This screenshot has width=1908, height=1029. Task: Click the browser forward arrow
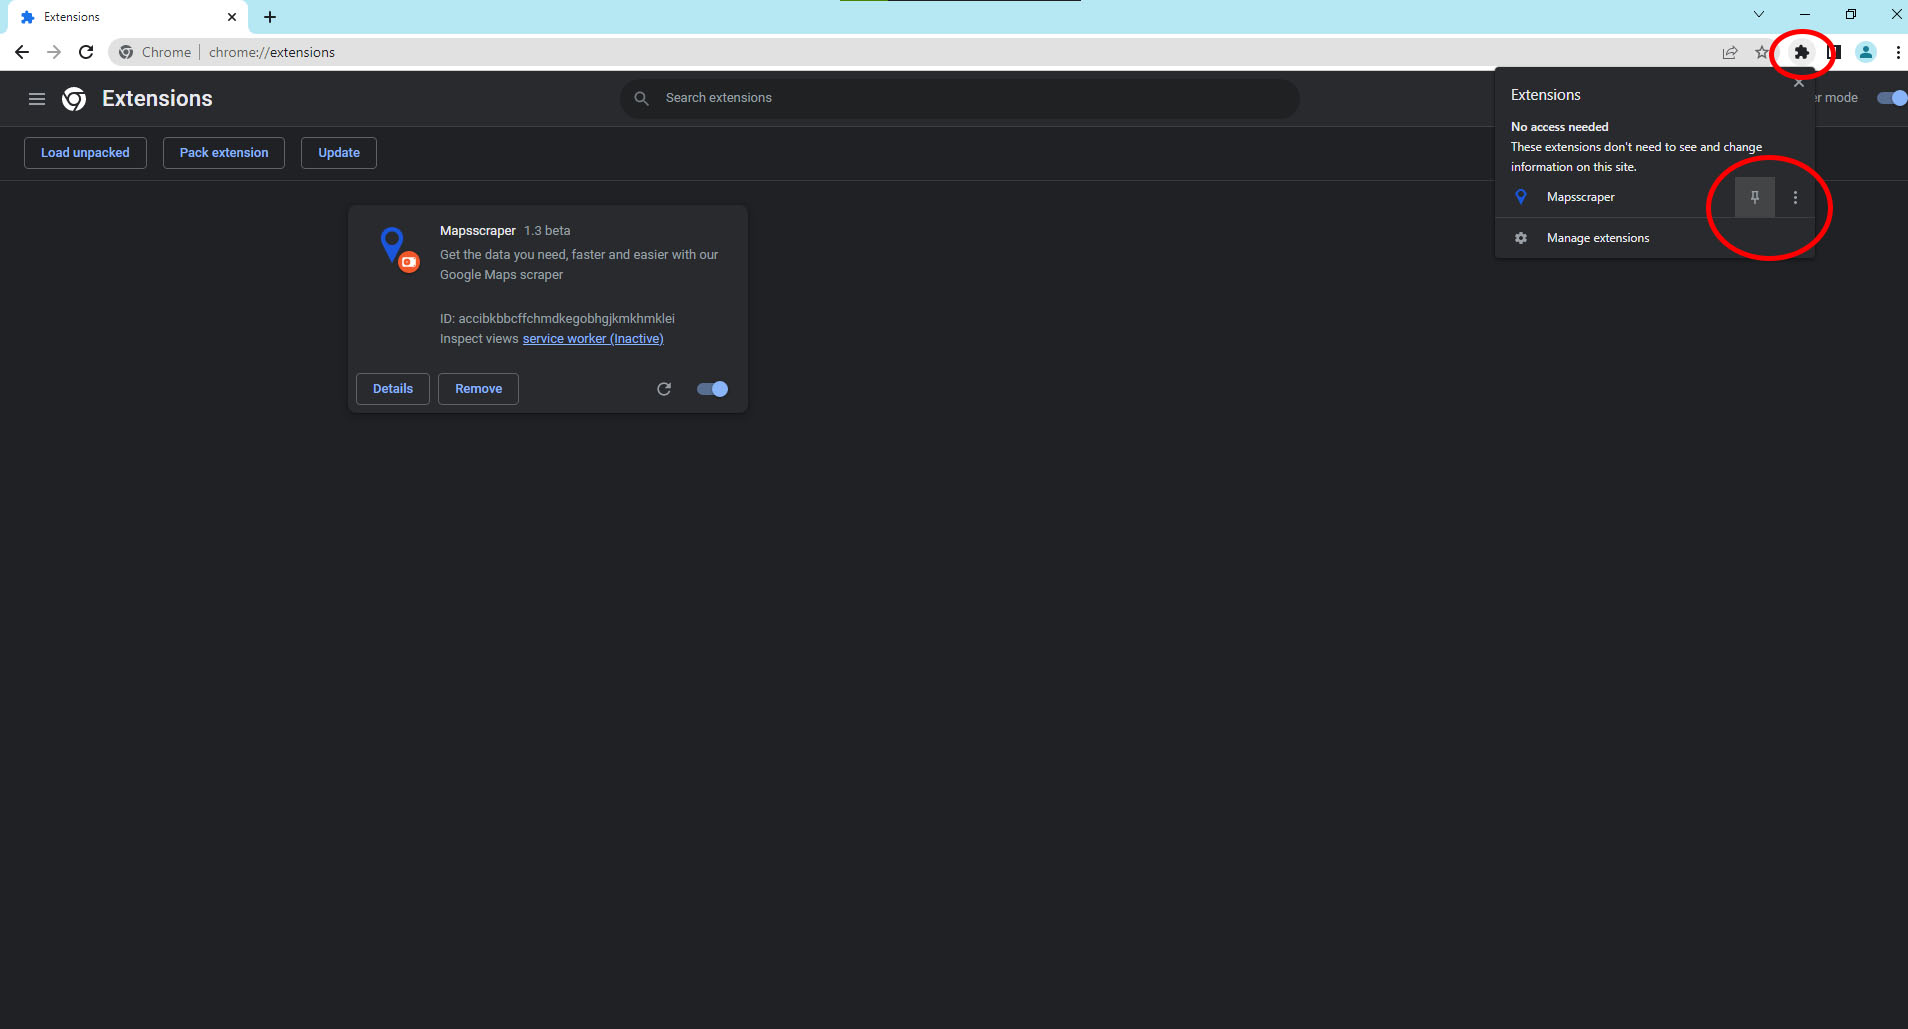(x=54, y=52)
